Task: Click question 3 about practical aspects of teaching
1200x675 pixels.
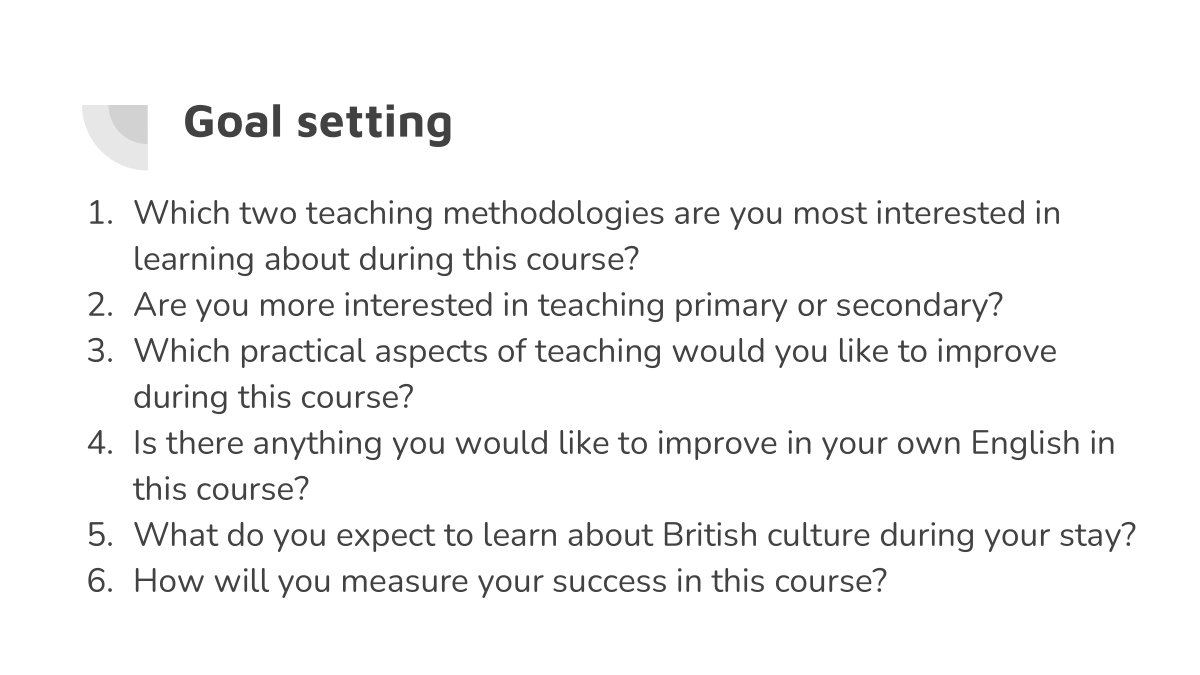Action: [595, 374]
